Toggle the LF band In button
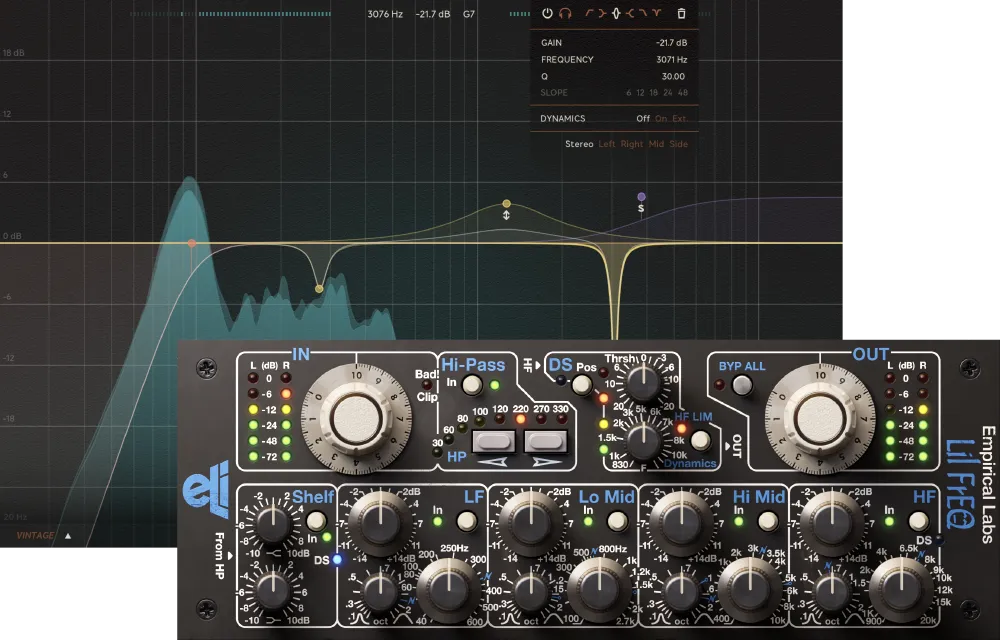The image size is (1000, 640). (x=466, y=521)
